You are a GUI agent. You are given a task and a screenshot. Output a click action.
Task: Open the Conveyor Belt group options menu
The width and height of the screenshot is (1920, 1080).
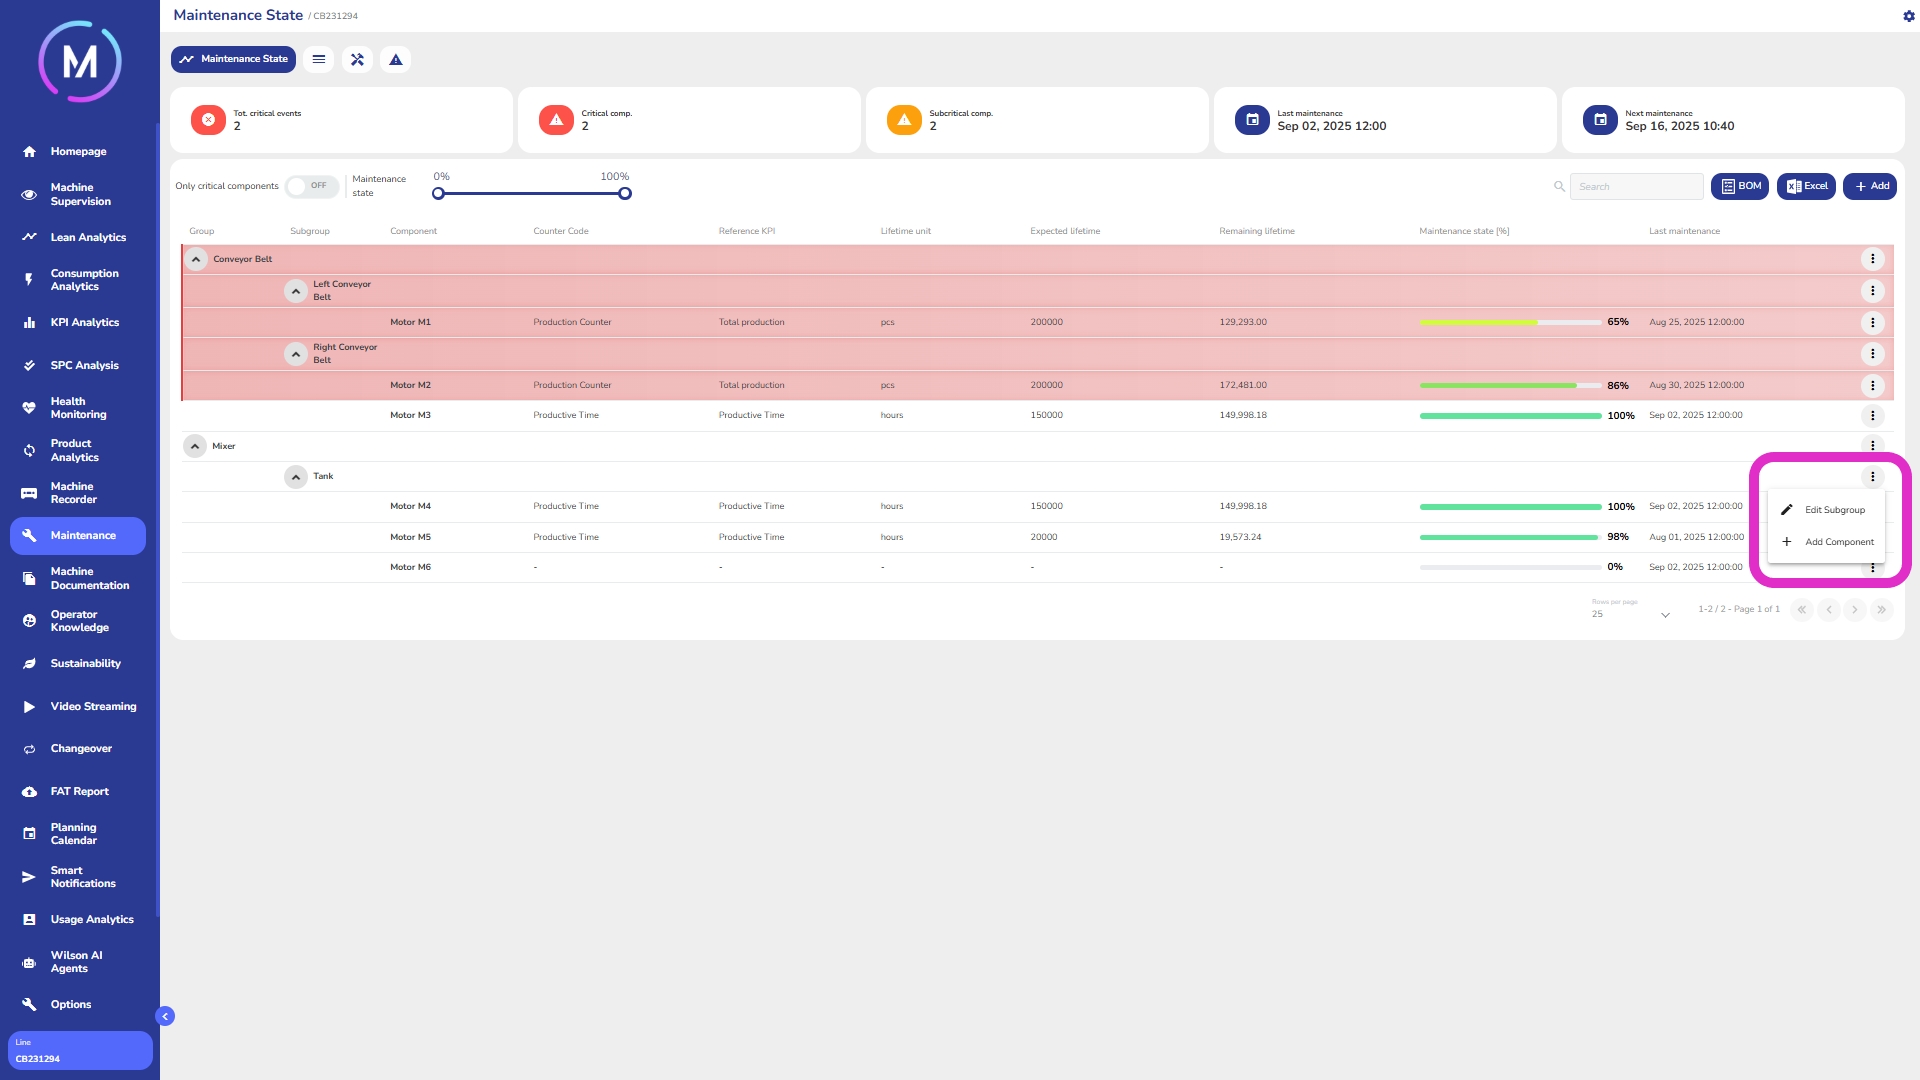pos(1872,259)
